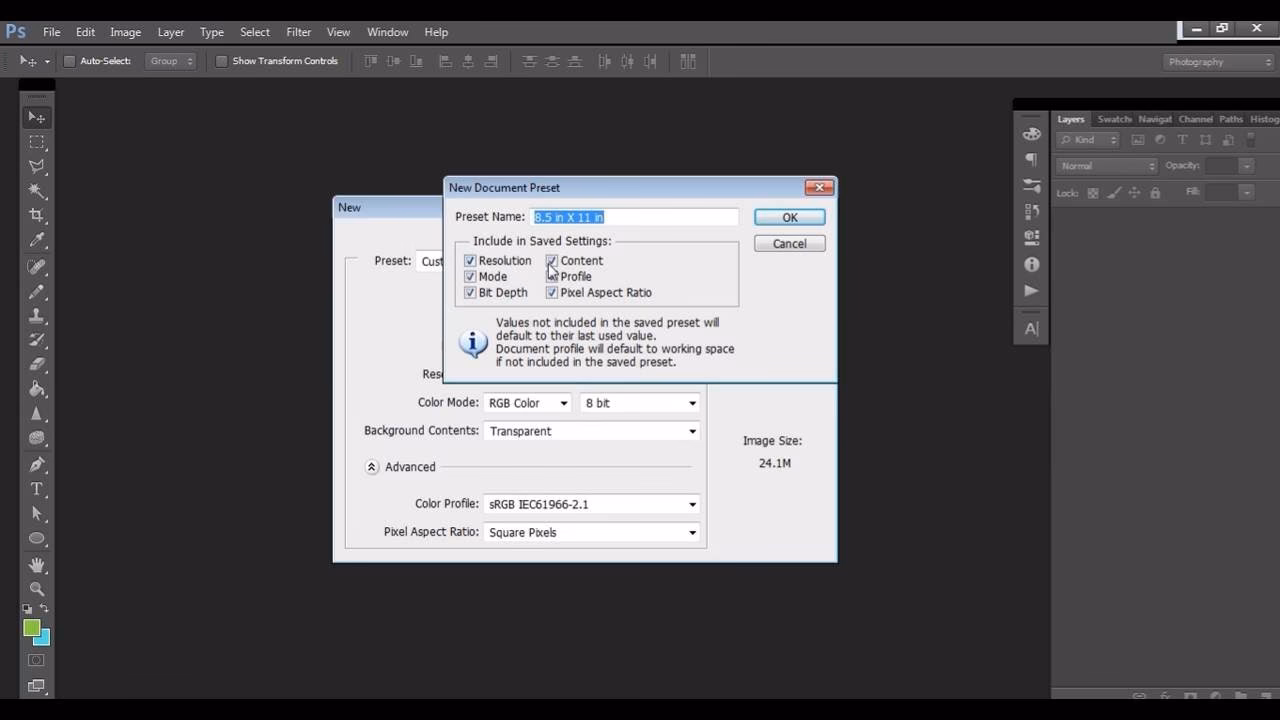Image resolution: width=1280 pixels, height=720 pixels.
Task: Switch to the Channels tab
Action: click(x=1195, y=118)
